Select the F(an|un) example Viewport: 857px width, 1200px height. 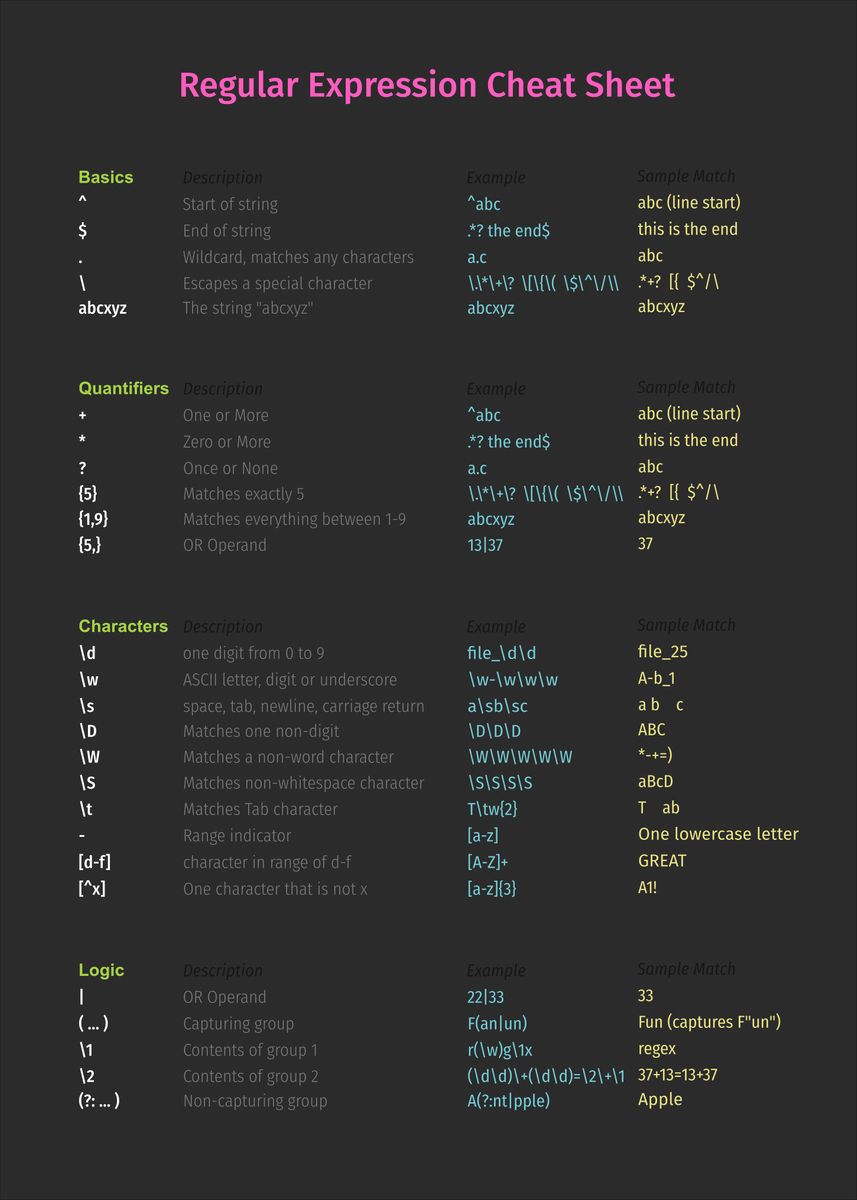[497, 1023]
